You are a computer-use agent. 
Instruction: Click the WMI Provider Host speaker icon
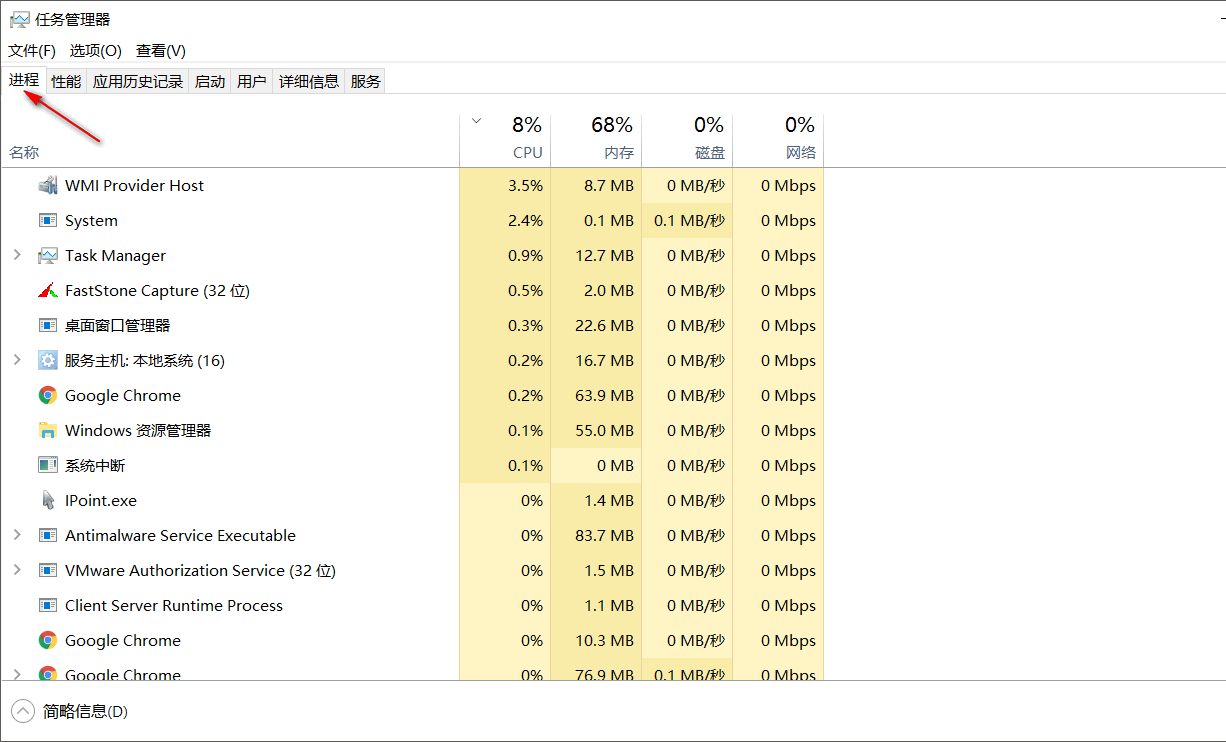47,185
